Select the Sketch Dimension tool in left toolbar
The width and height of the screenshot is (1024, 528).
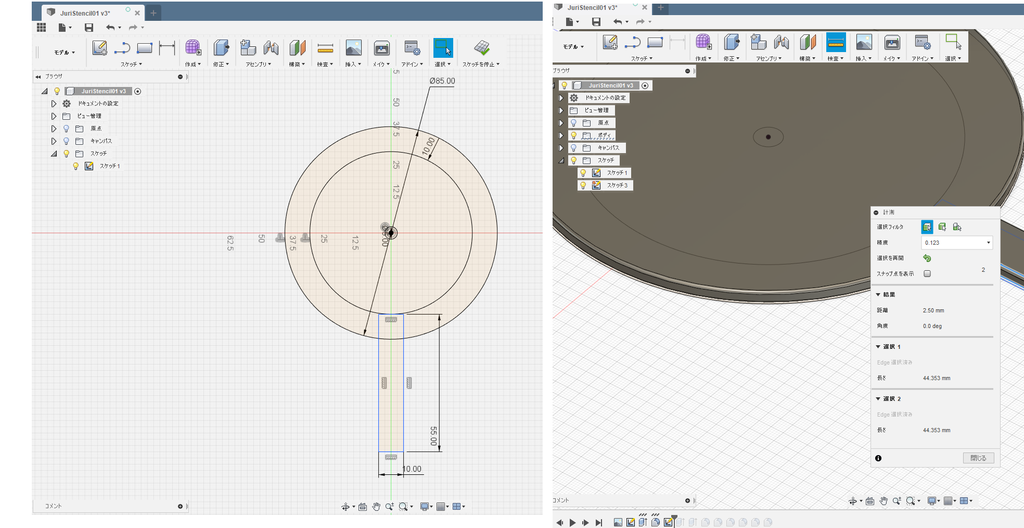(167, 47)
